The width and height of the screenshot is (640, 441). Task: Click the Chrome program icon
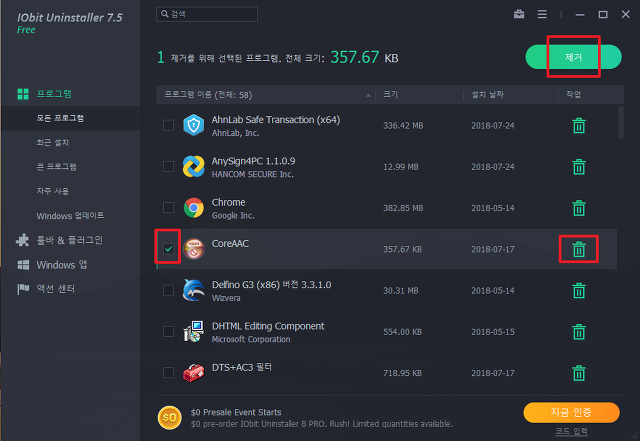[193, 208]
